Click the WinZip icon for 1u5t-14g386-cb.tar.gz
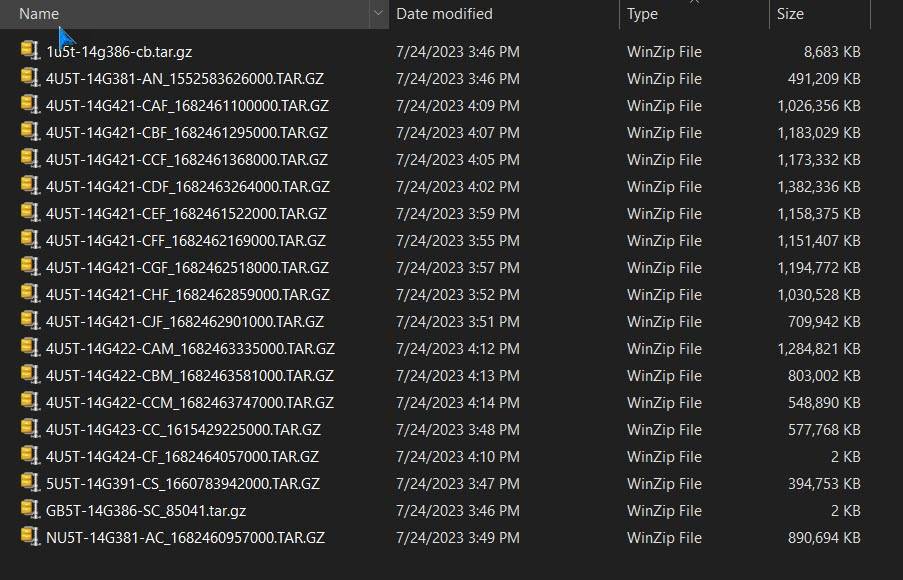Screen dimensions: 903x580 (x=30, y=50)
